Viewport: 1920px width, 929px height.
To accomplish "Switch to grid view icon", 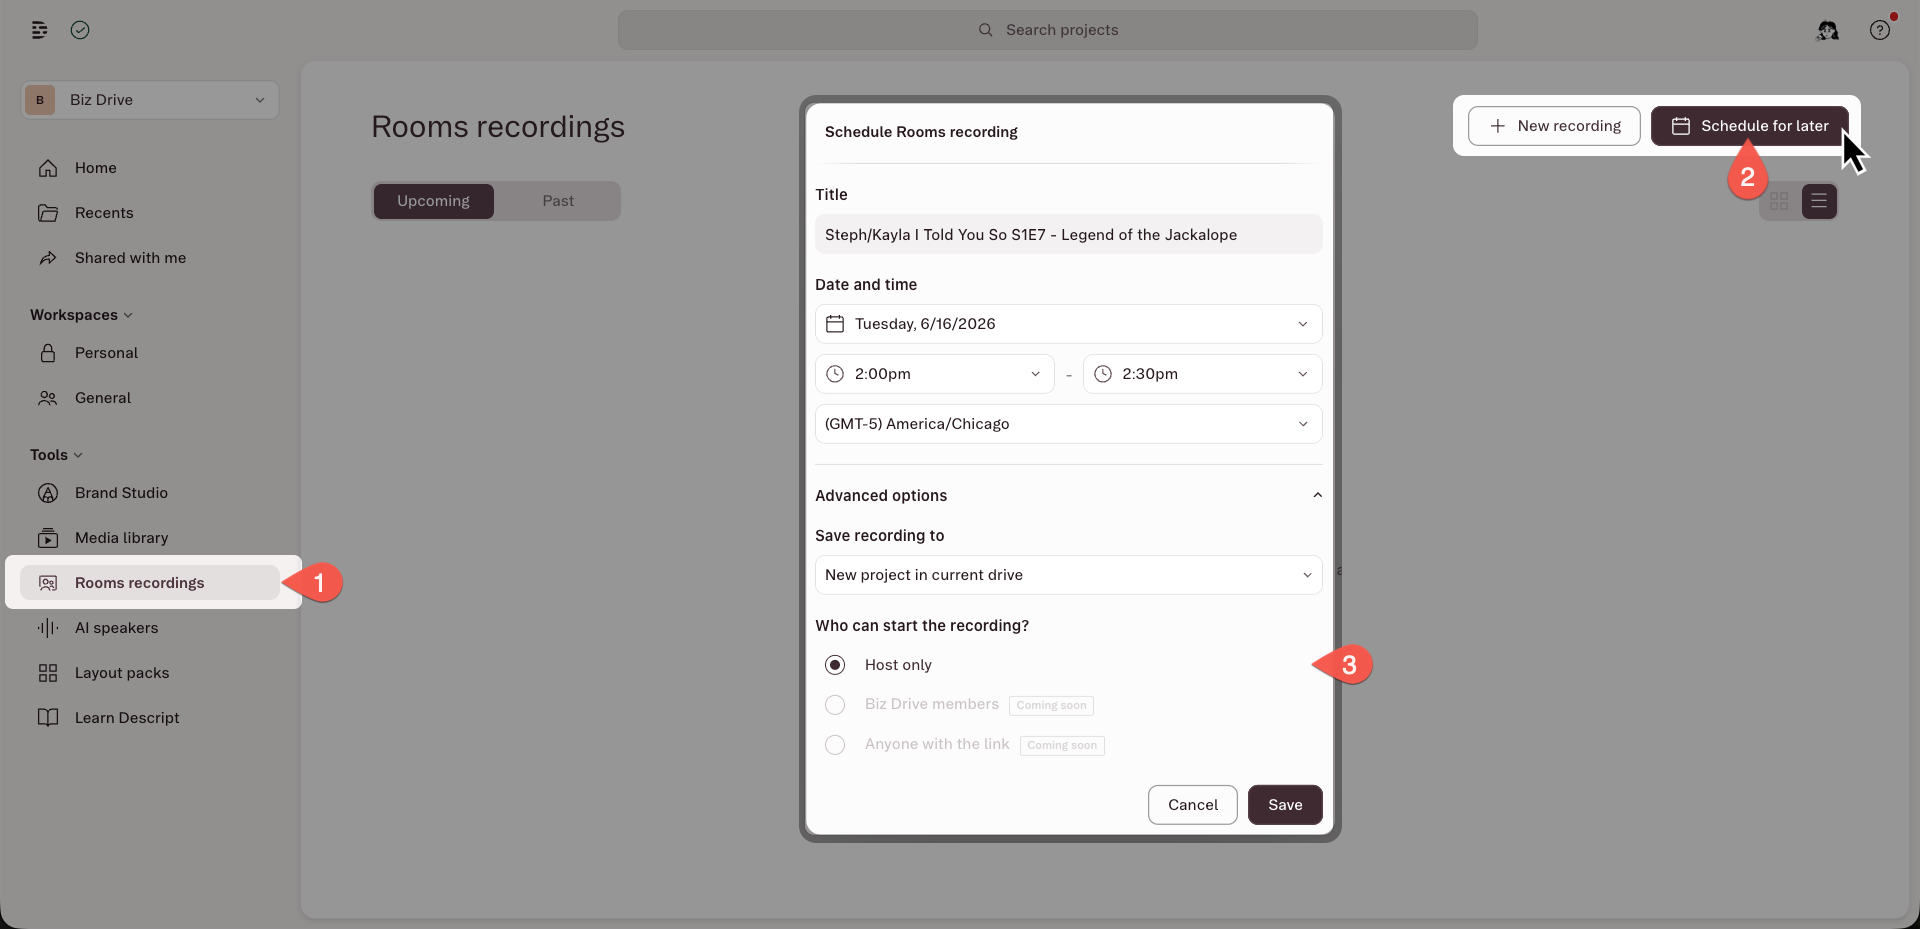I will (x=1779, y=202).
